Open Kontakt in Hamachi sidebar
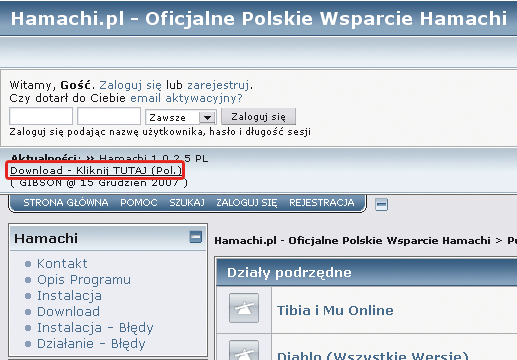517x360 pixels. (62, 264)
